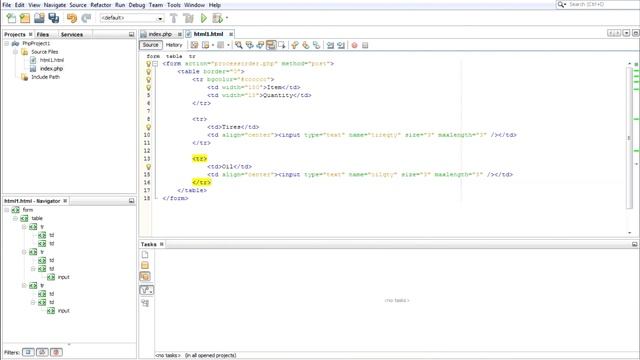
Task: Switch to the Files panel tab
Action: pyautogui.click(x=42, y=34)
